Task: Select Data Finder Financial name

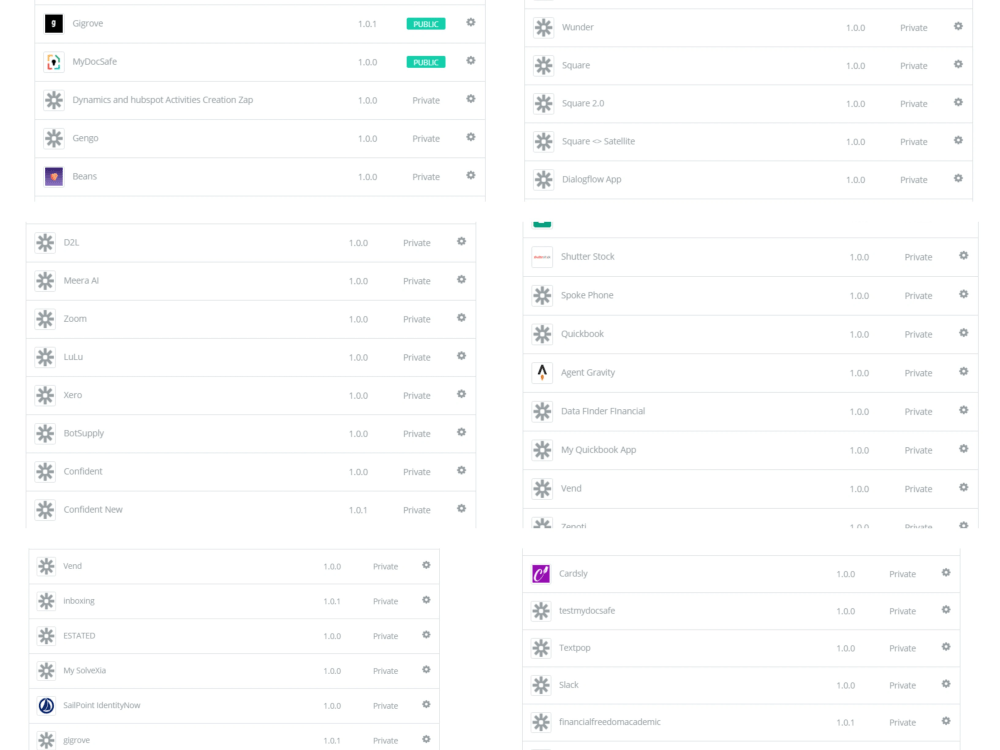Action: click(x=603, y=411)
